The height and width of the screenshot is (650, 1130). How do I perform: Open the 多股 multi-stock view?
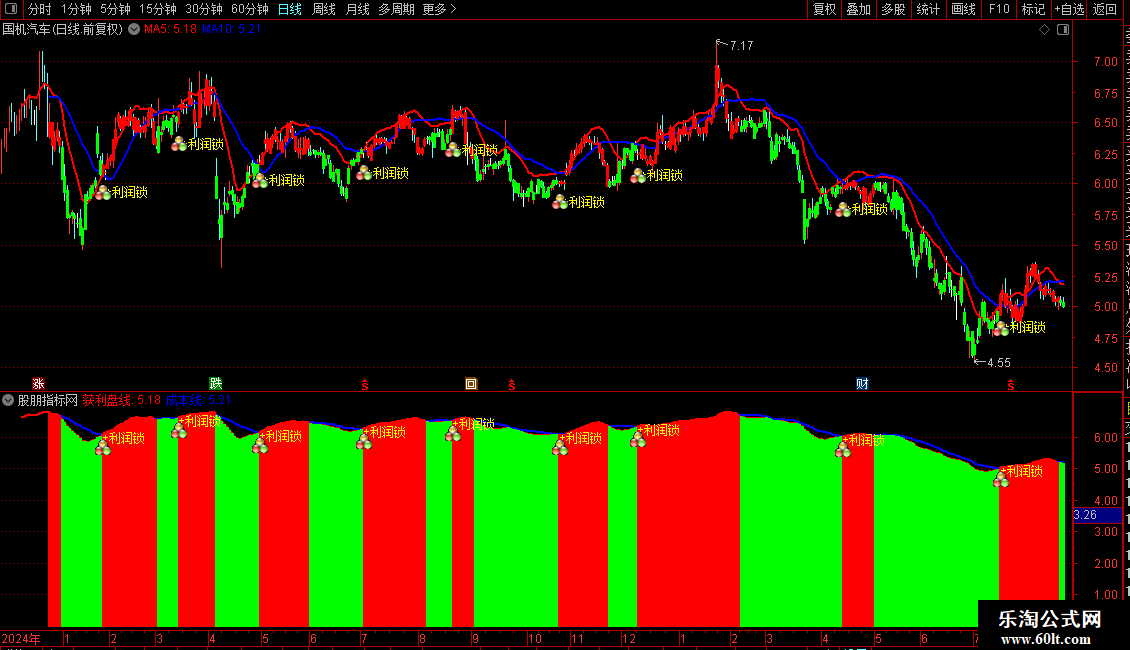tap(893, 9)
